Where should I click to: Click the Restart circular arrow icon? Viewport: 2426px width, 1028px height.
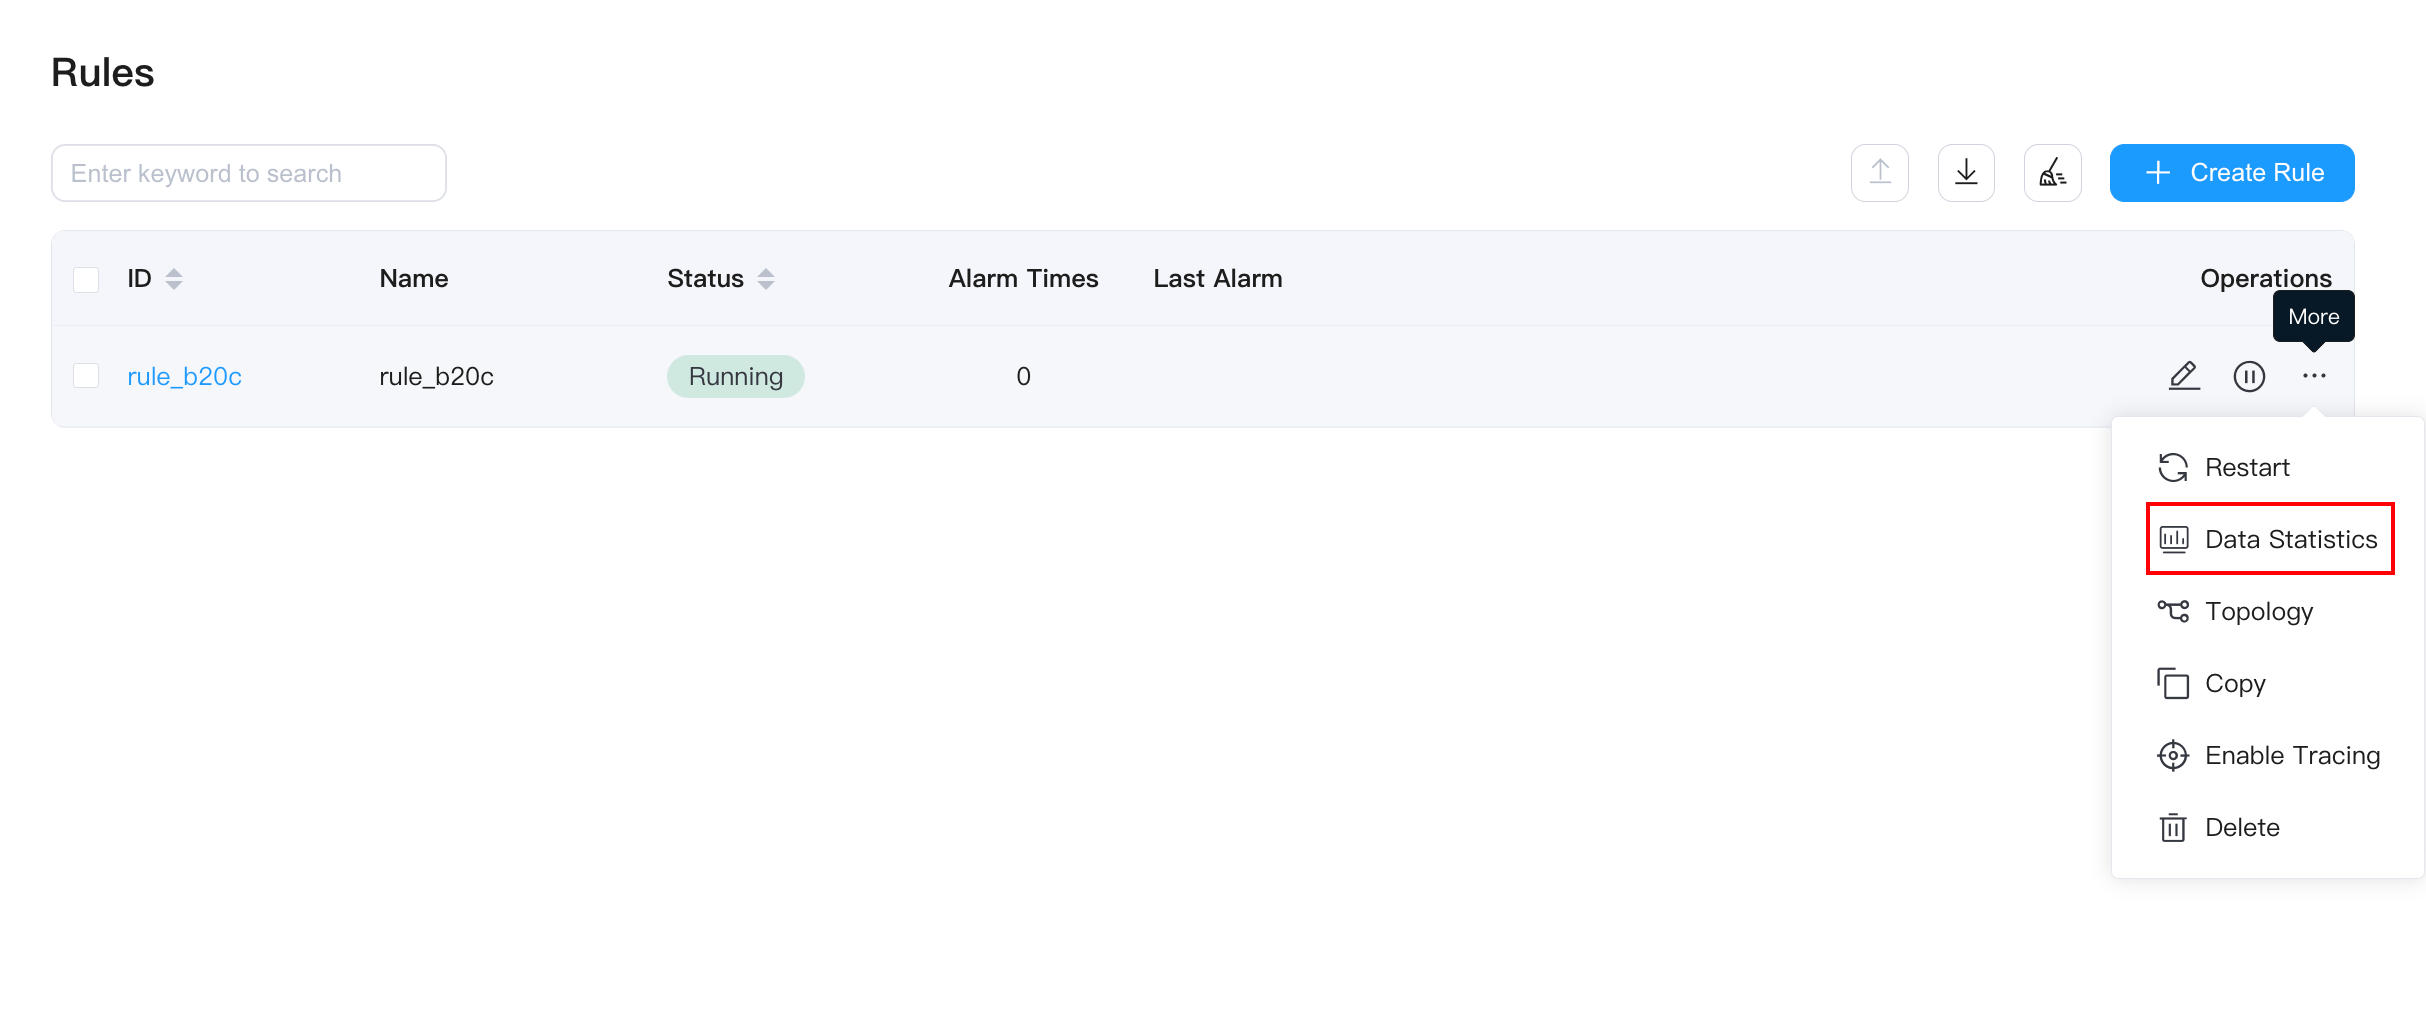tap(2173, 467)
